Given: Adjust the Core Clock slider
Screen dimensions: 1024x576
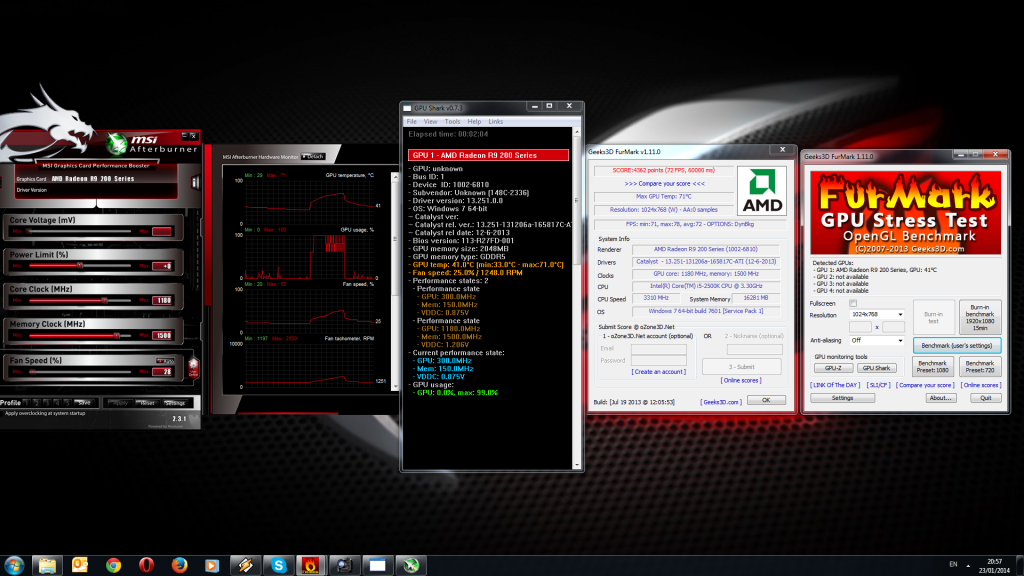Looking at the screenshot, I should [80, 300].
